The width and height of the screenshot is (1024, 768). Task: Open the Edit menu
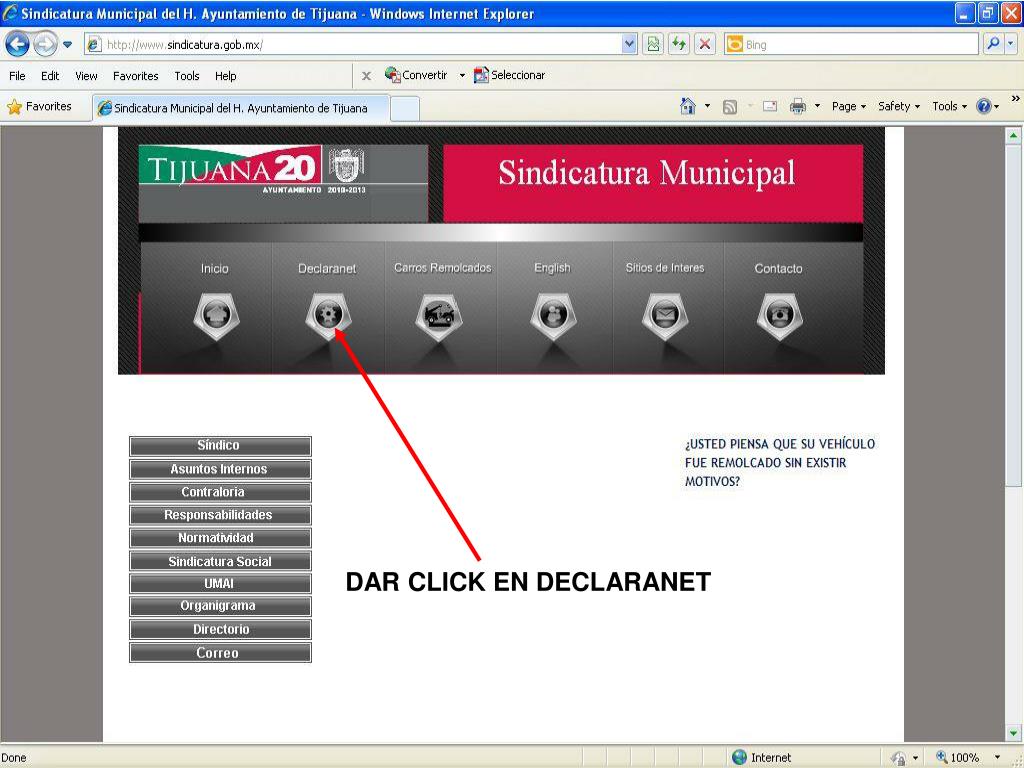coord(50,76)
